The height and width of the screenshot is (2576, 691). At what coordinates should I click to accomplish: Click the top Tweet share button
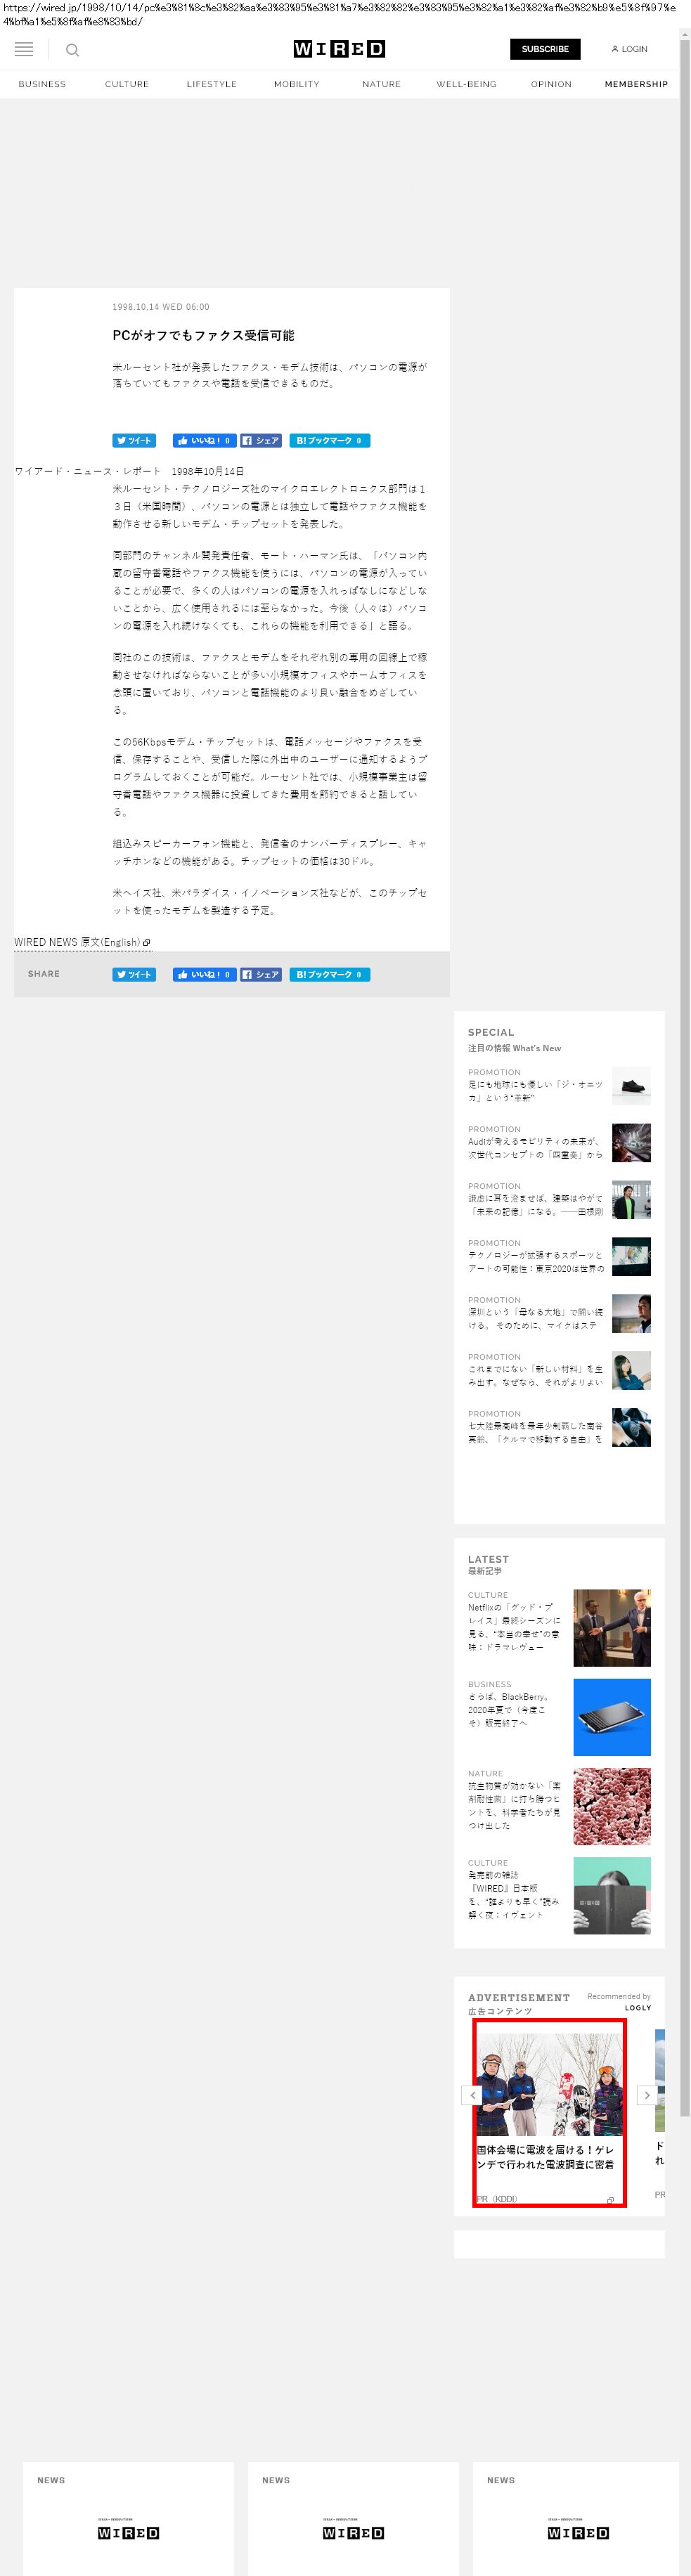pos(134,440)
